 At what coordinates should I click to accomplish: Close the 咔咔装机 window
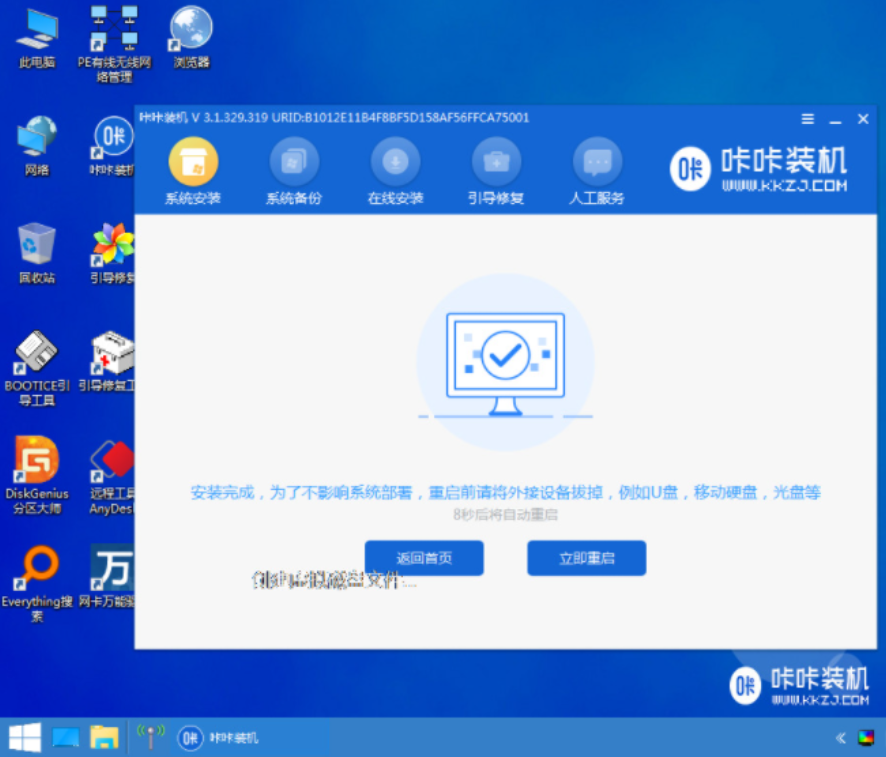(863, 119)
